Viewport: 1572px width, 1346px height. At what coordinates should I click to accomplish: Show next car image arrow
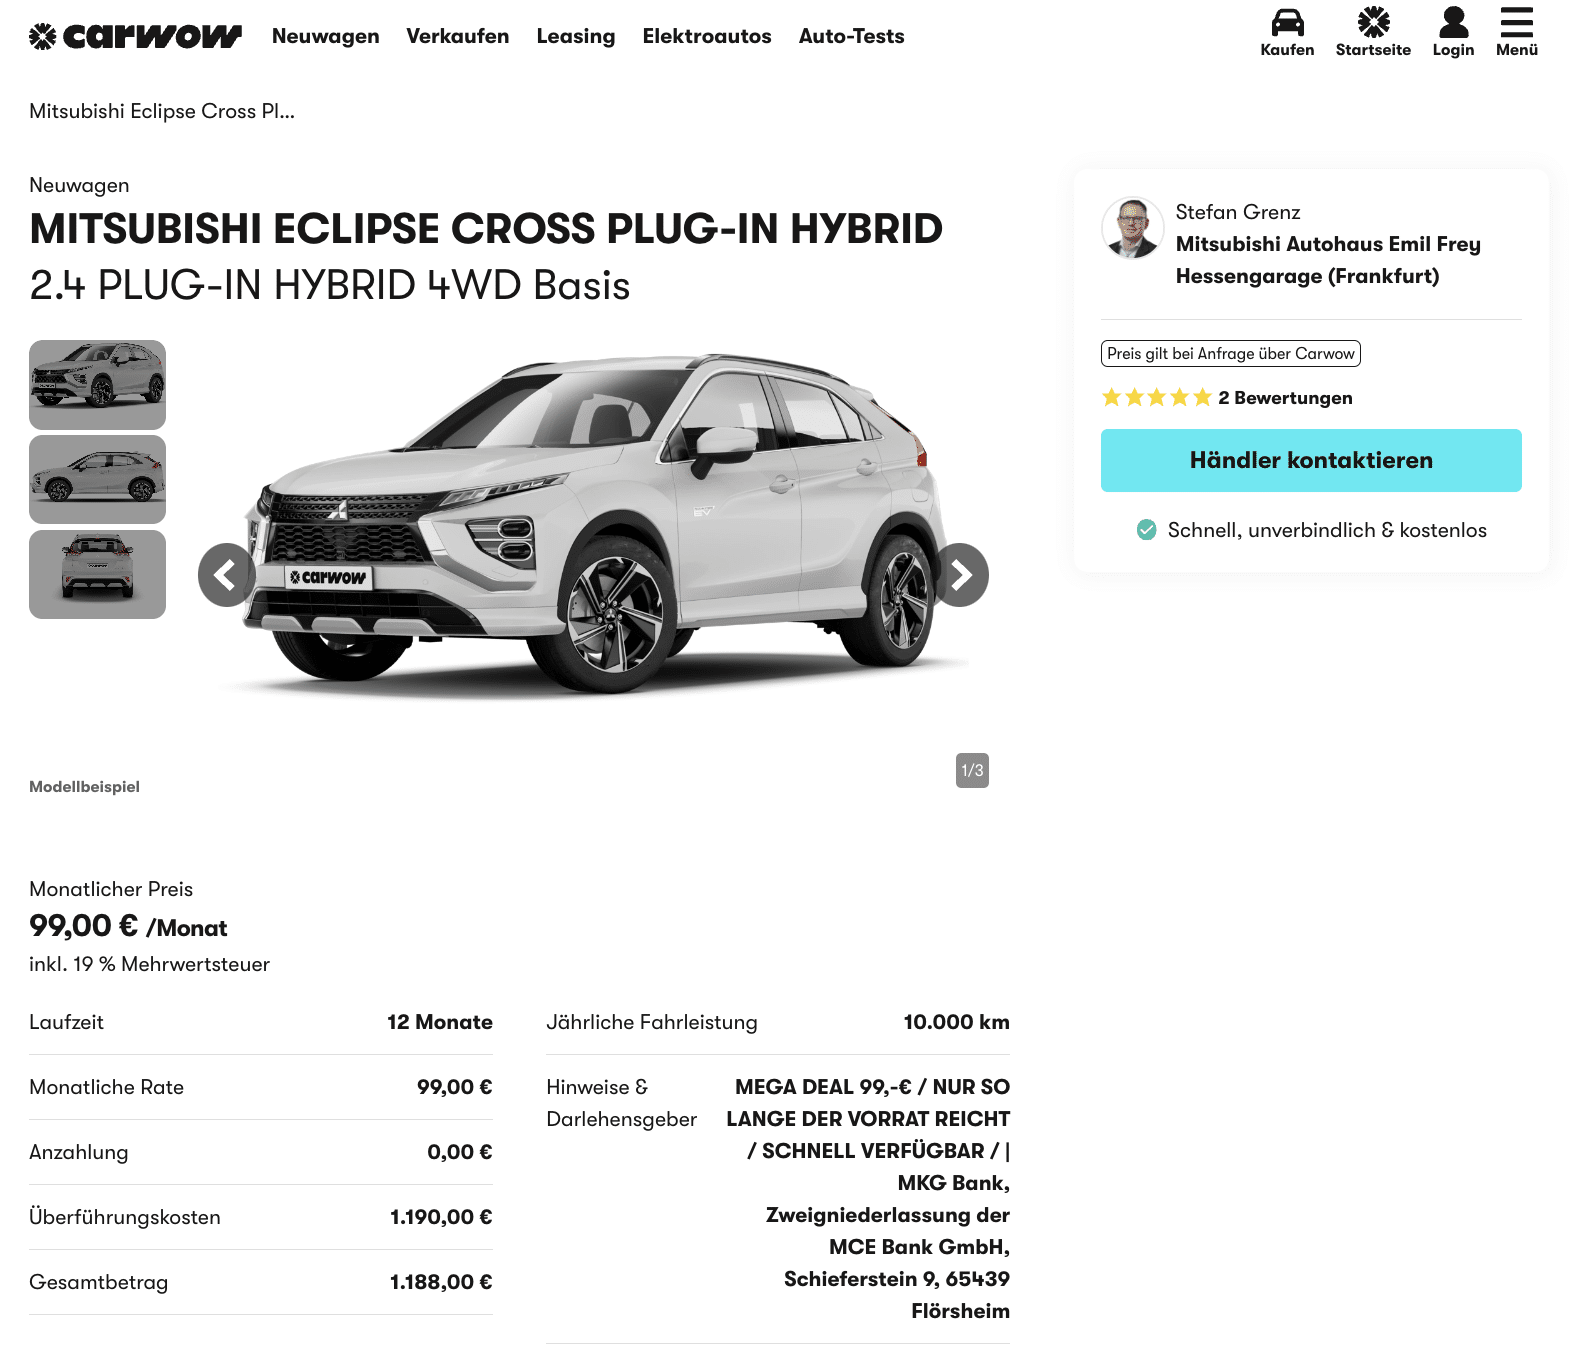coord(961,575)
